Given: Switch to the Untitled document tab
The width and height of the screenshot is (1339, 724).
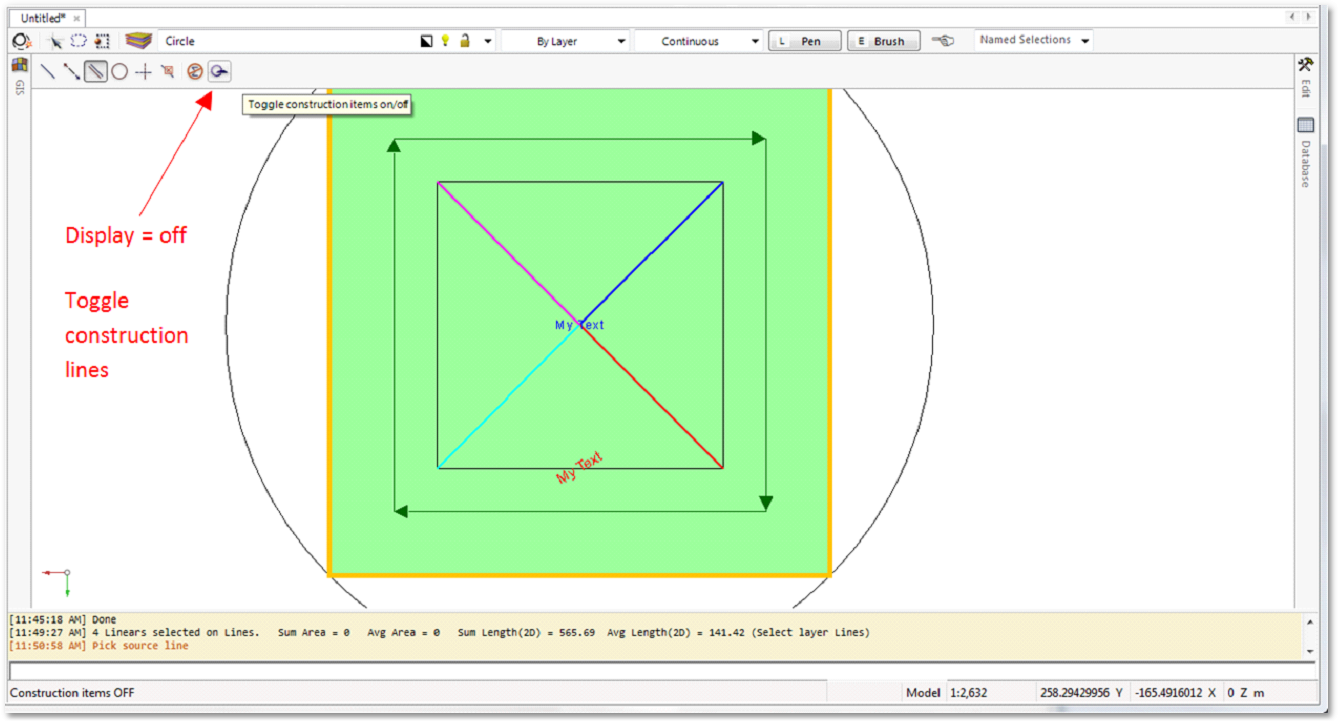Looking at the screenshot, I should (43, 18).
